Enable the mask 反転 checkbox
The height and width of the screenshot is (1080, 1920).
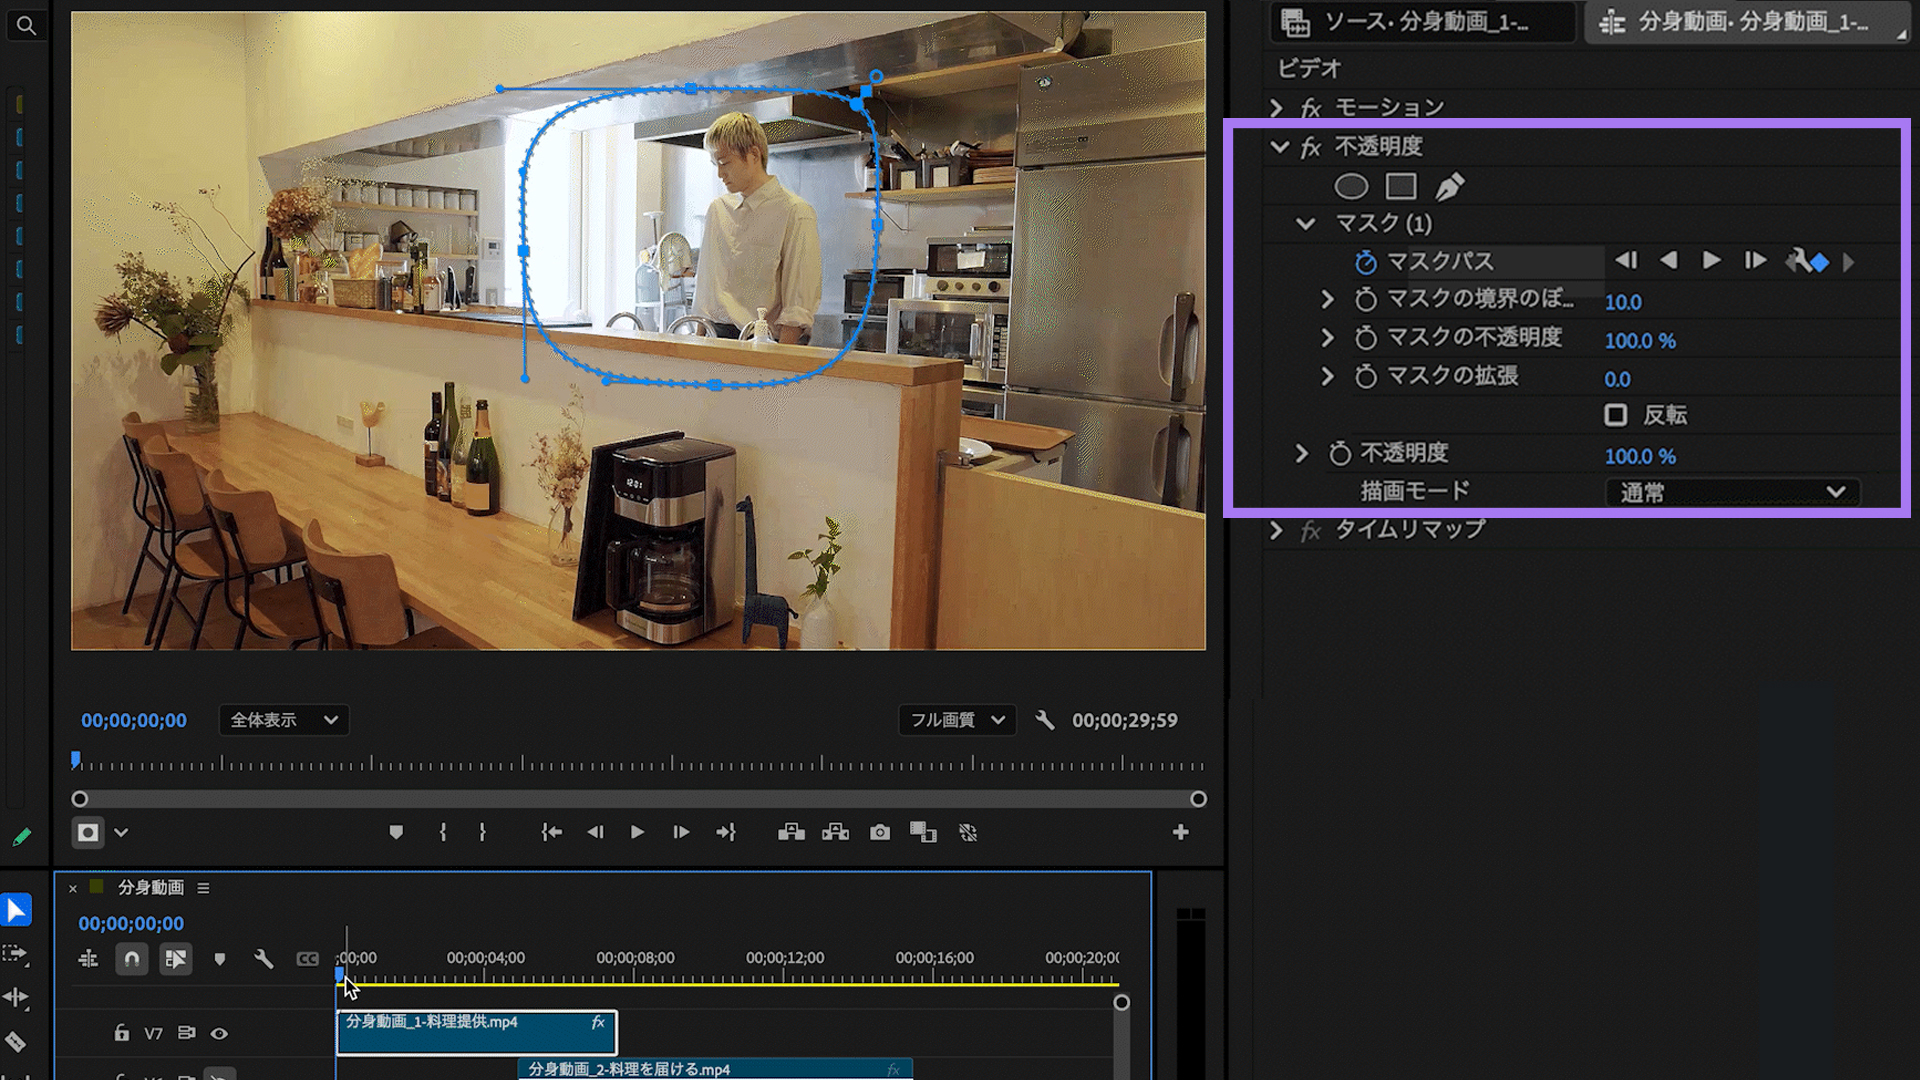[x=1615, y=415]
